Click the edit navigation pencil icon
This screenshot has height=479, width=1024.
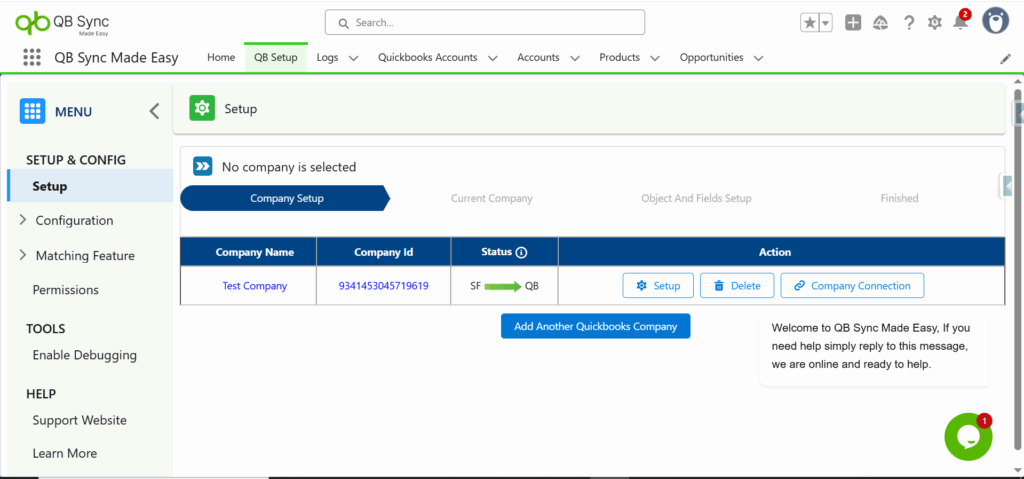point(1006,59)
